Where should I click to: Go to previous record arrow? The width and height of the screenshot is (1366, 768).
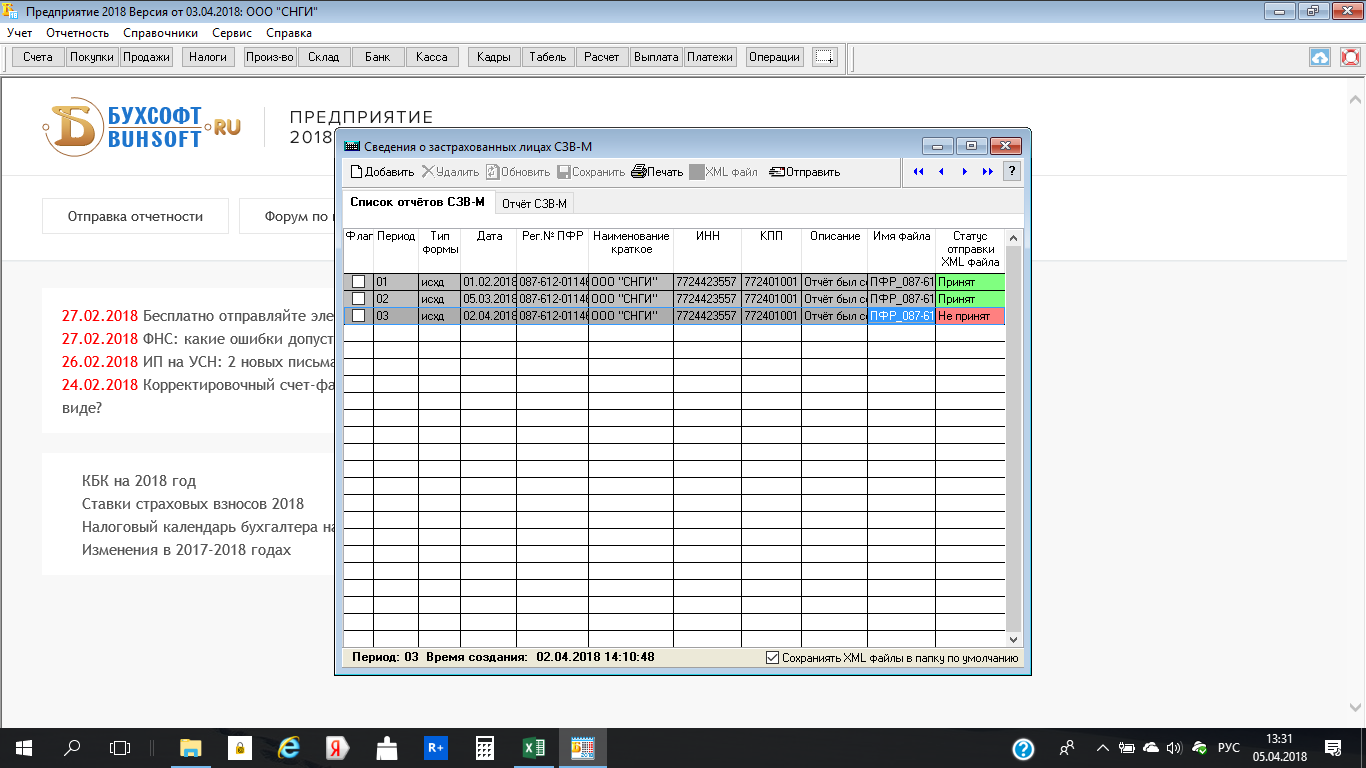pyautogui.click(x=941, y=172)
